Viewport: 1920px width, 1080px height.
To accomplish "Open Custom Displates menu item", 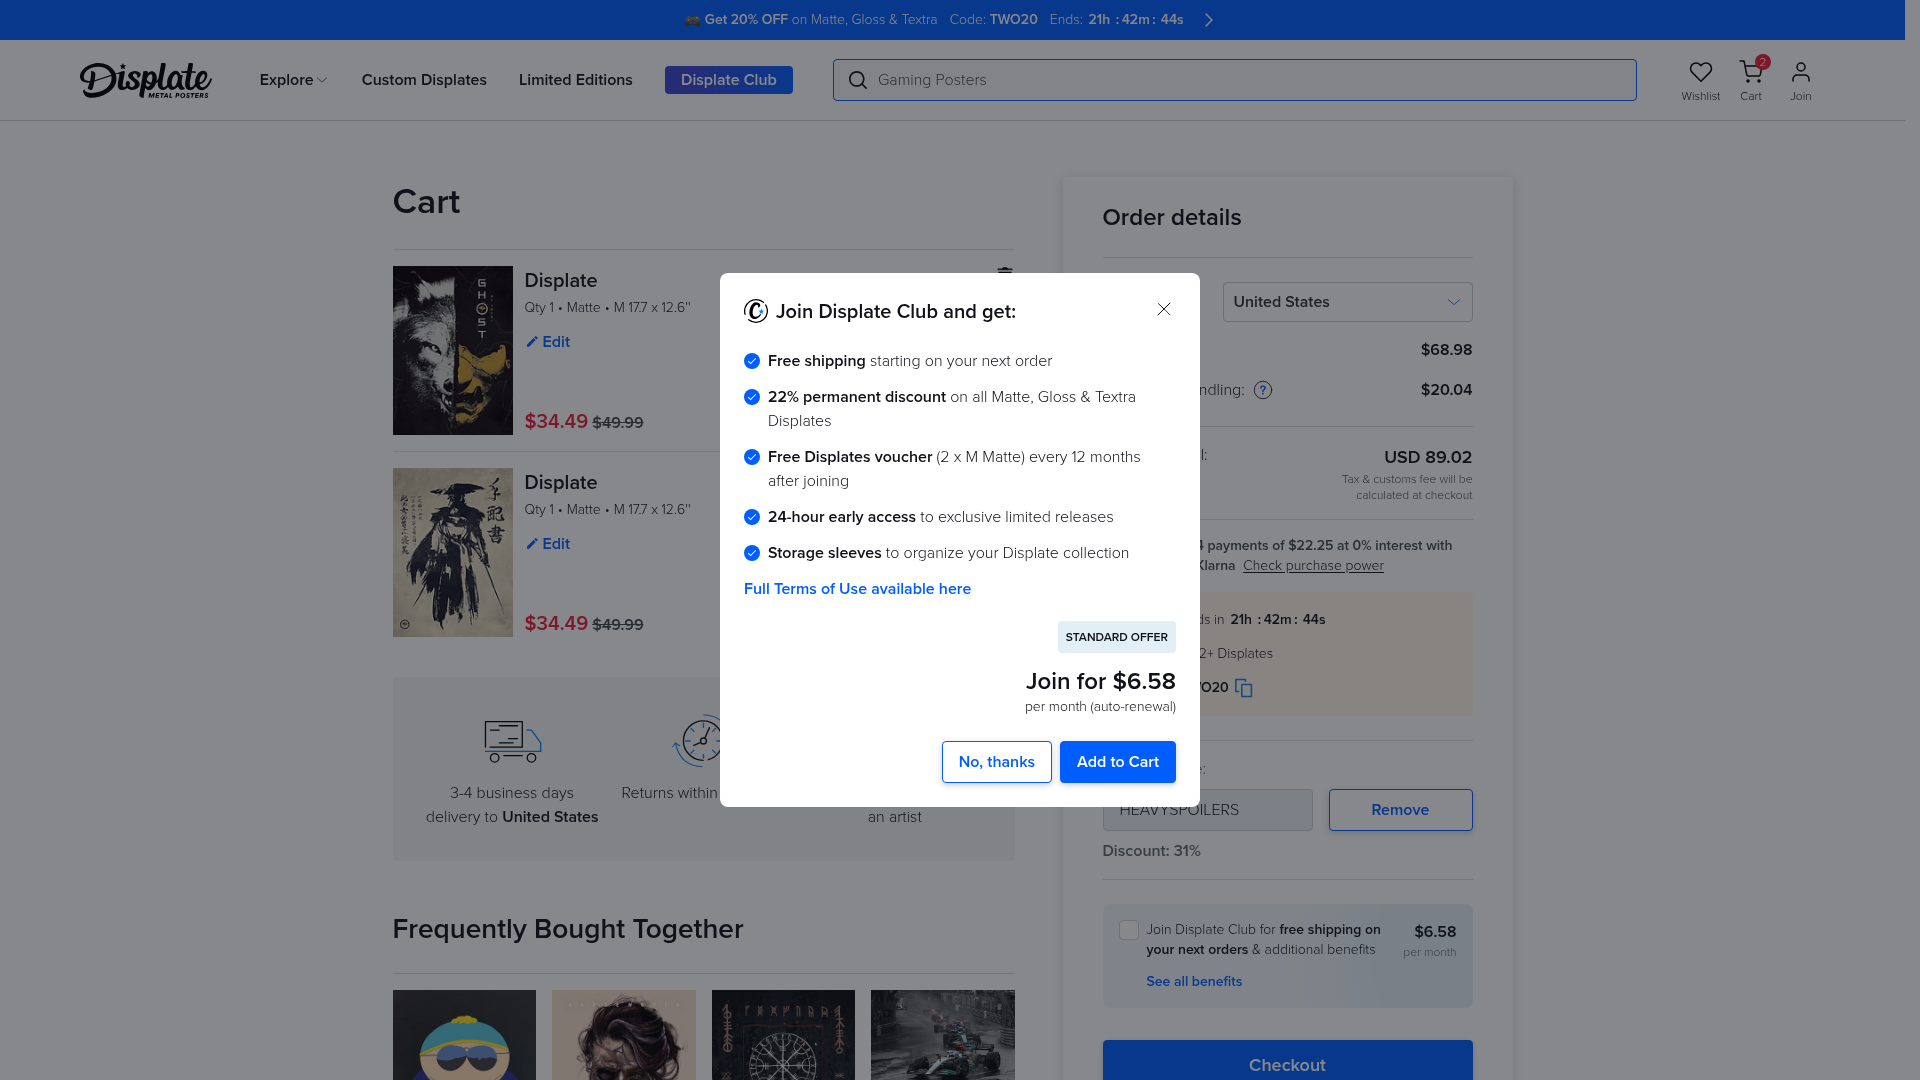I will coord(424,80).
